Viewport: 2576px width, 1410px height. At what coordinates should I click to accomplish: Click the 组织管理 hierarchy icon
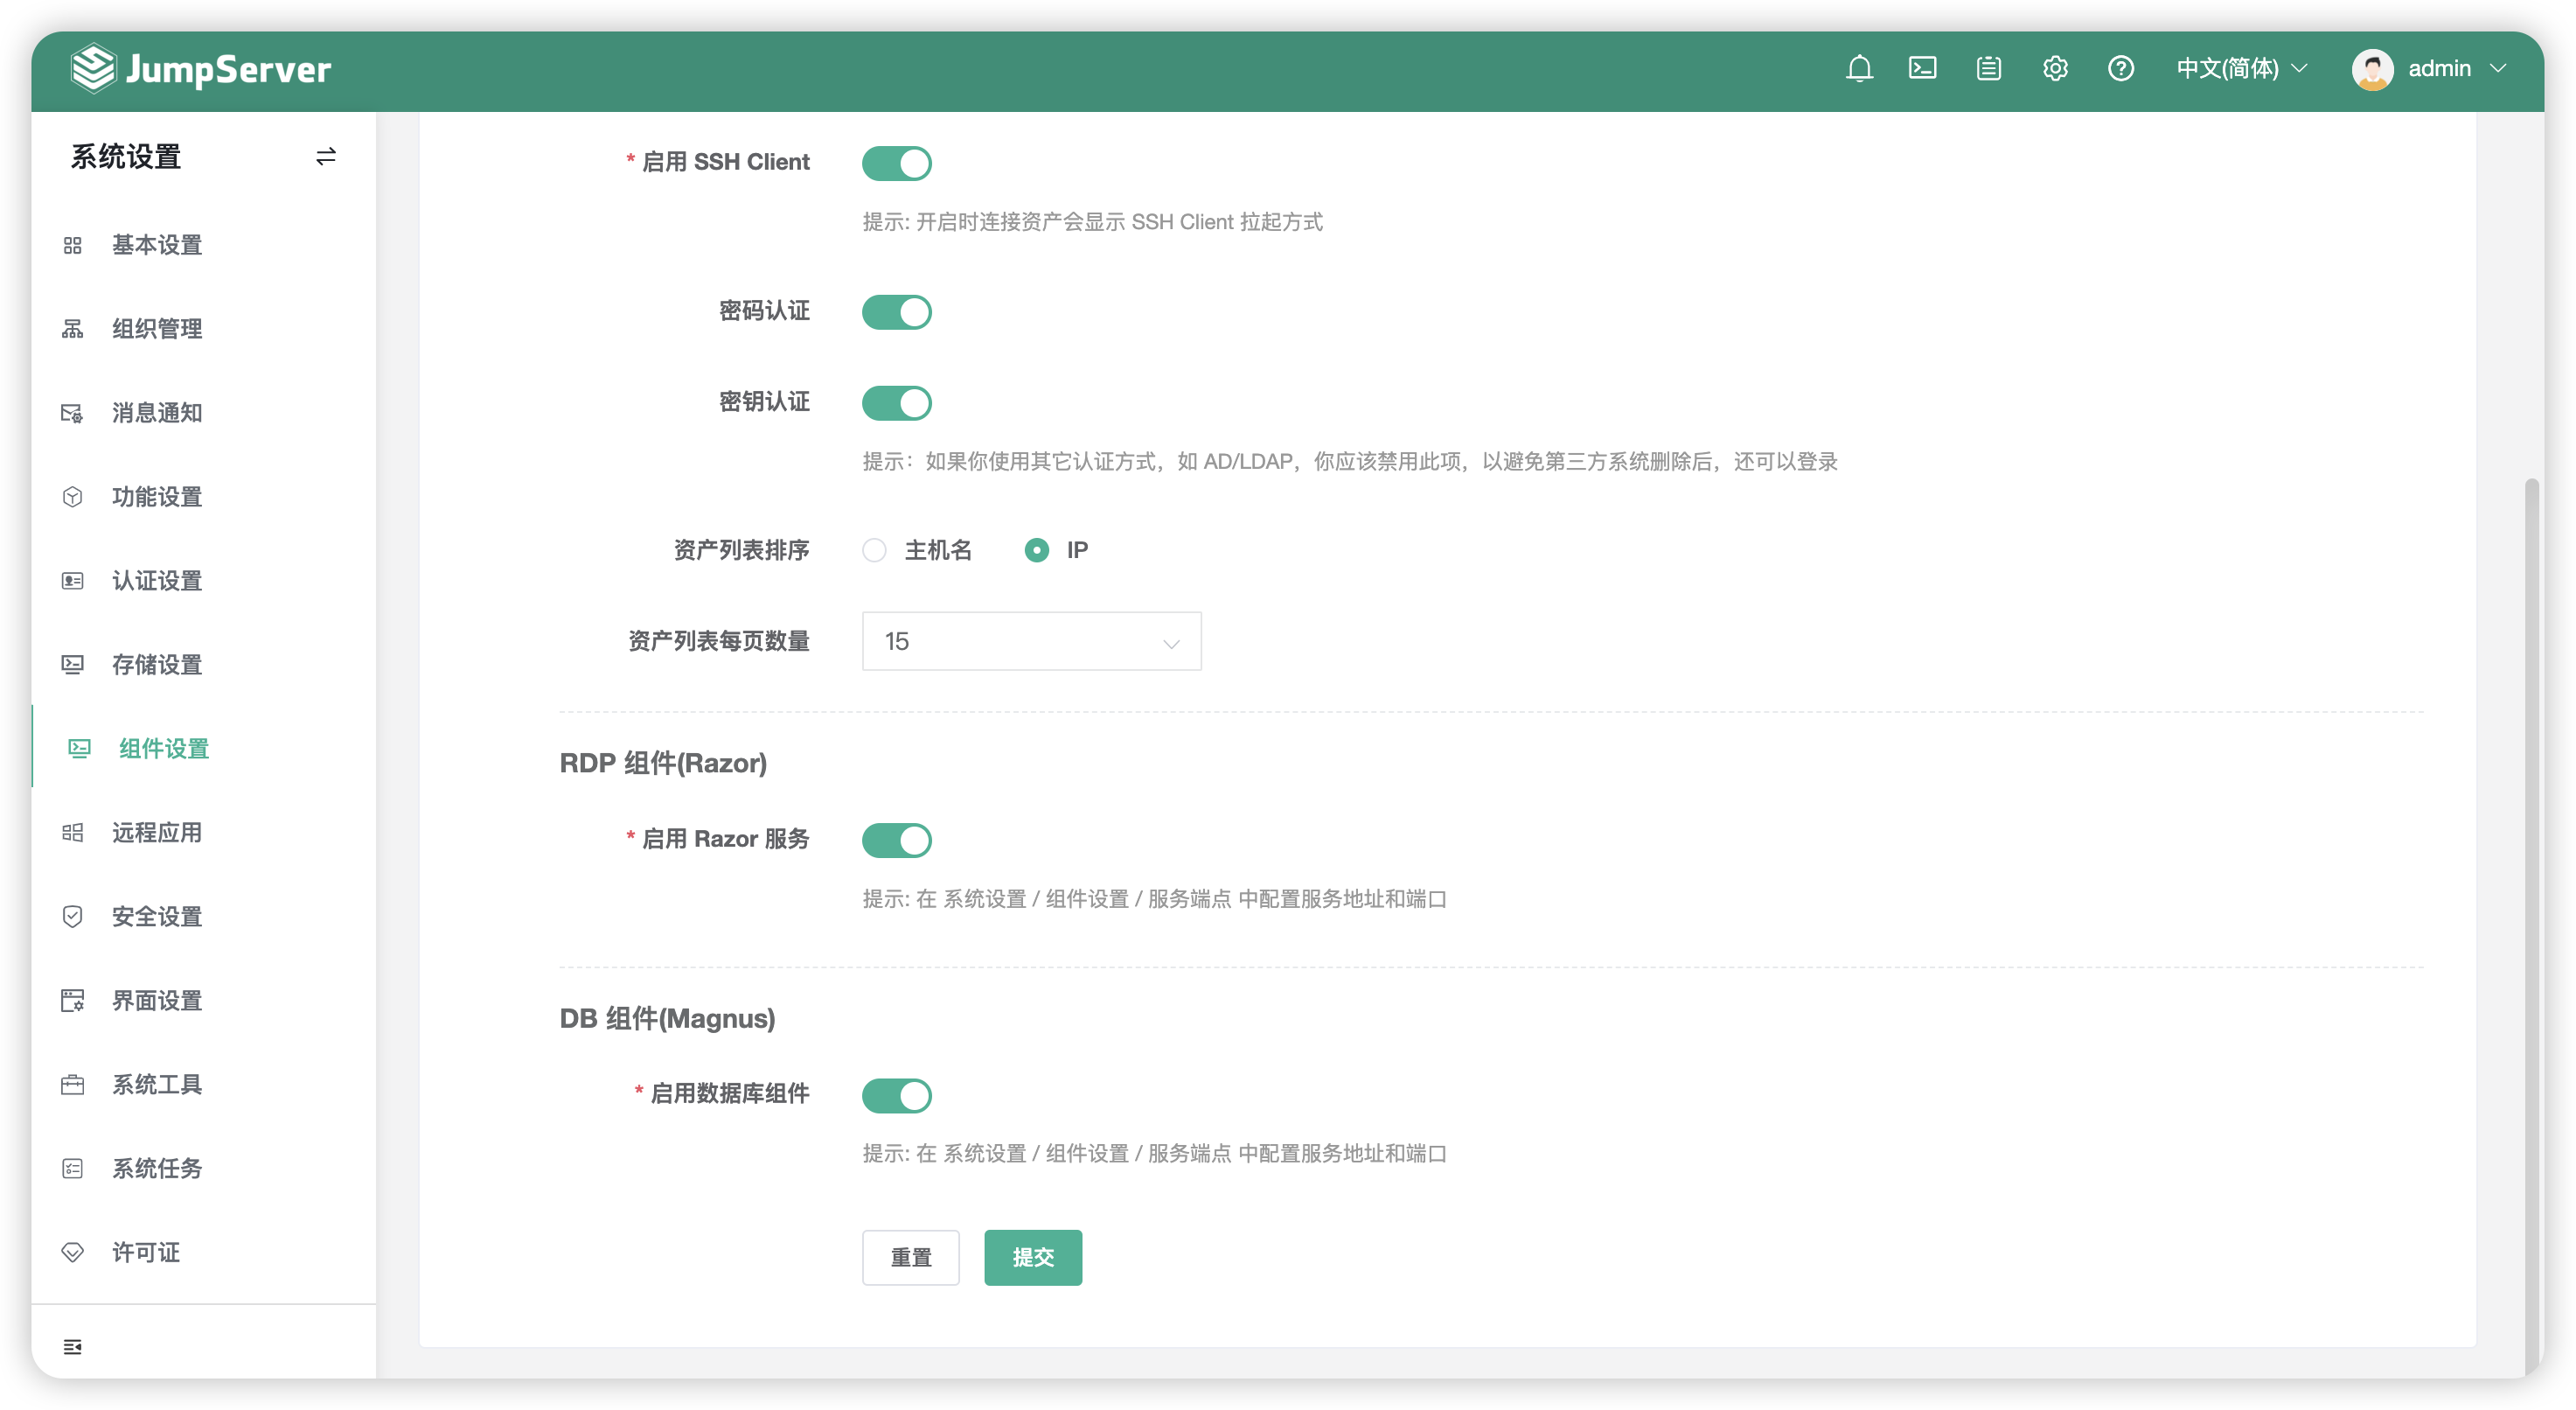click(x=73, y=329)
